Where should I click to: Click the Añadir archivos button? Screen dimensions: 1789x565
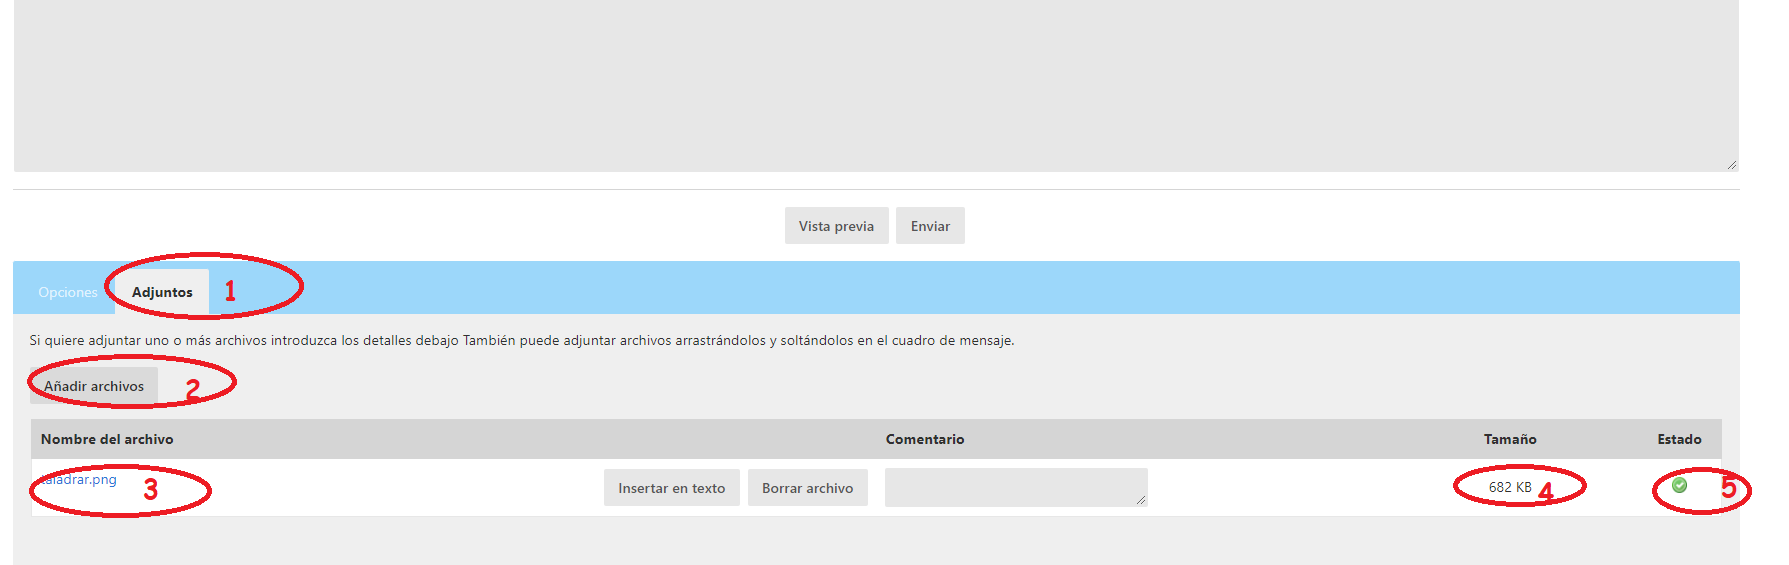(x=94, y=386)
